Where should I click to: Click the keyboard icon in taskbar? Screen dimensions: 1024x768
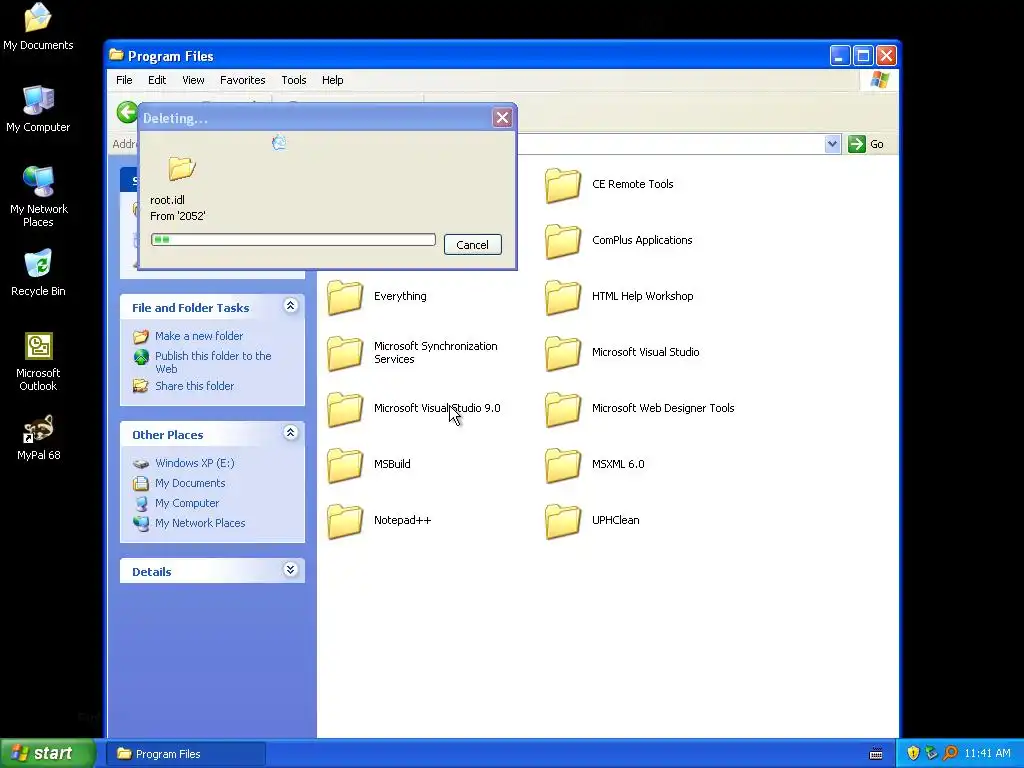tap(876, 754)
